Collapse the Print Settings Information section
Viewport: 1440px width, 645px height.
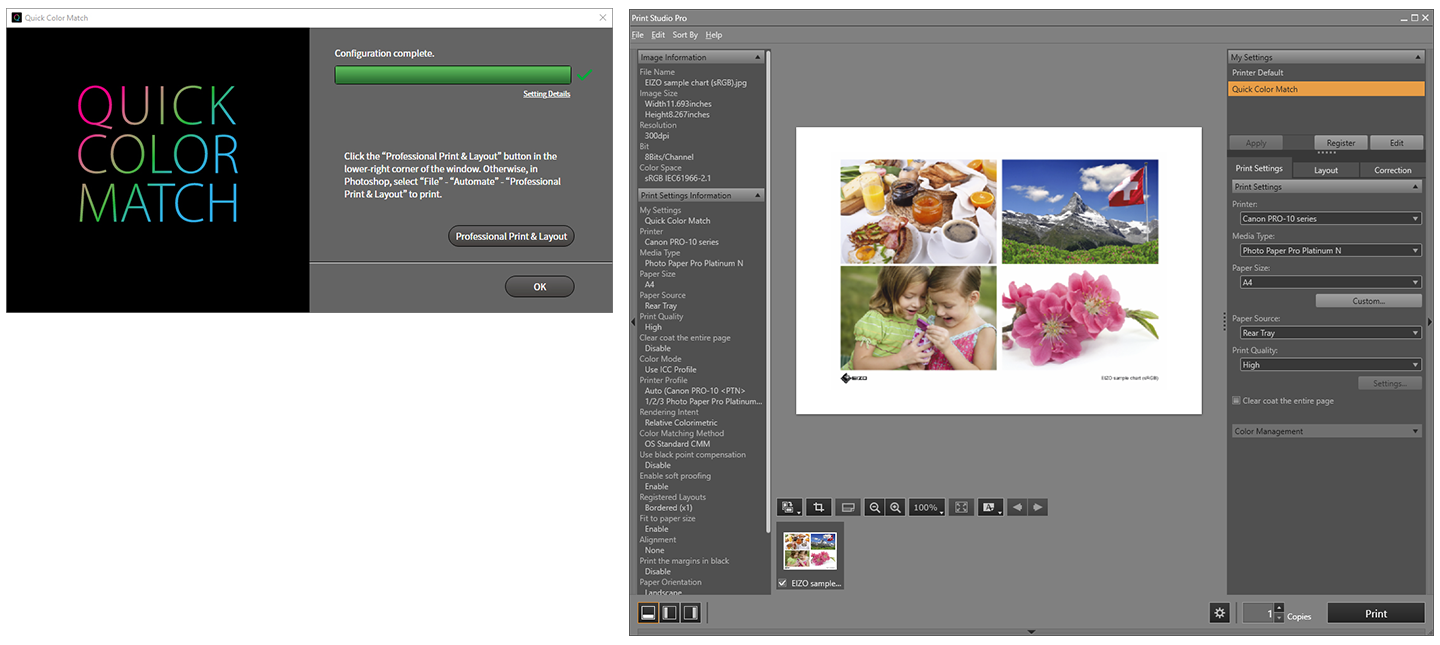tap(702, 195)
